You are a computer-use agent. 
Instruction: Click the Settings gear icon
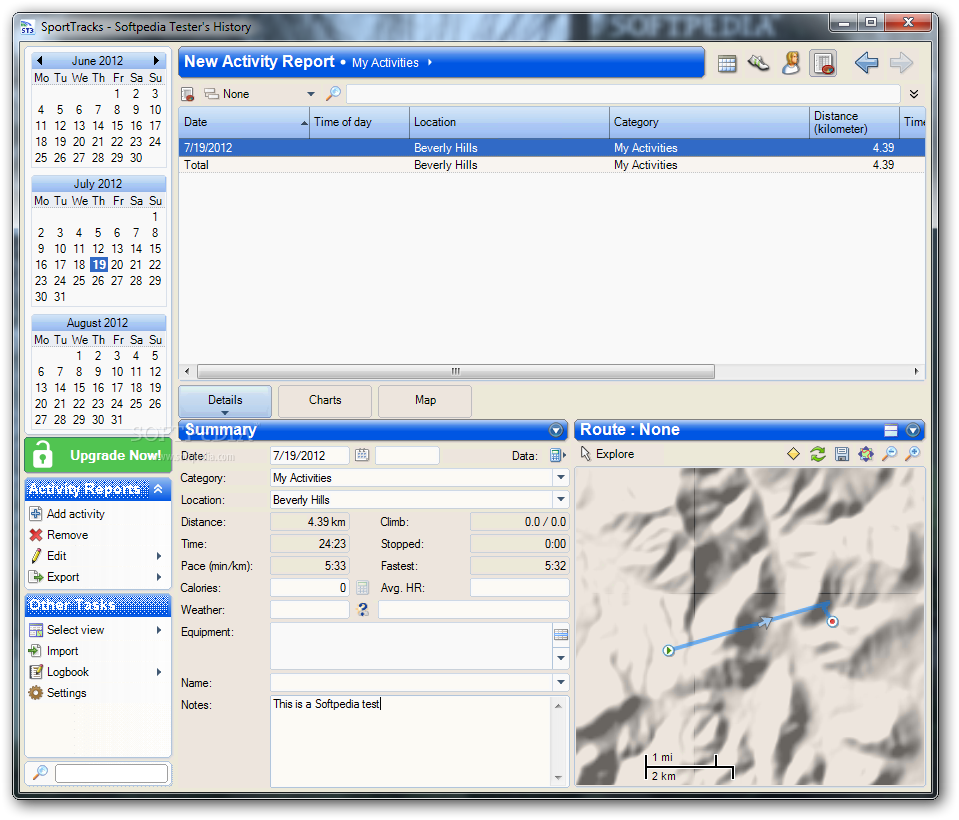pyautogui.click(x=36, y=693)
